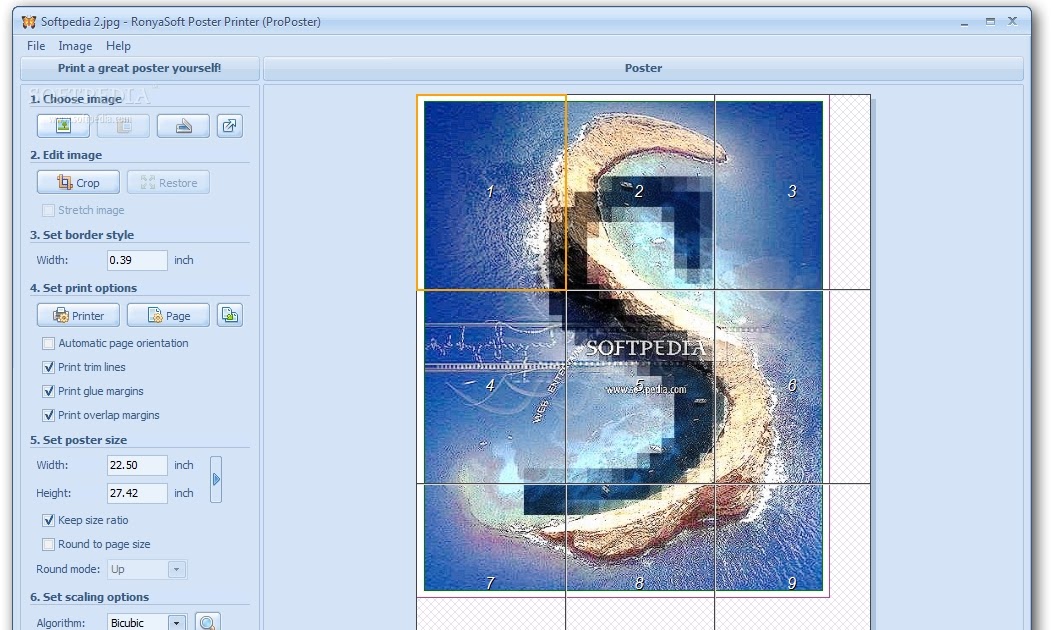Click the border Width field

137,260
